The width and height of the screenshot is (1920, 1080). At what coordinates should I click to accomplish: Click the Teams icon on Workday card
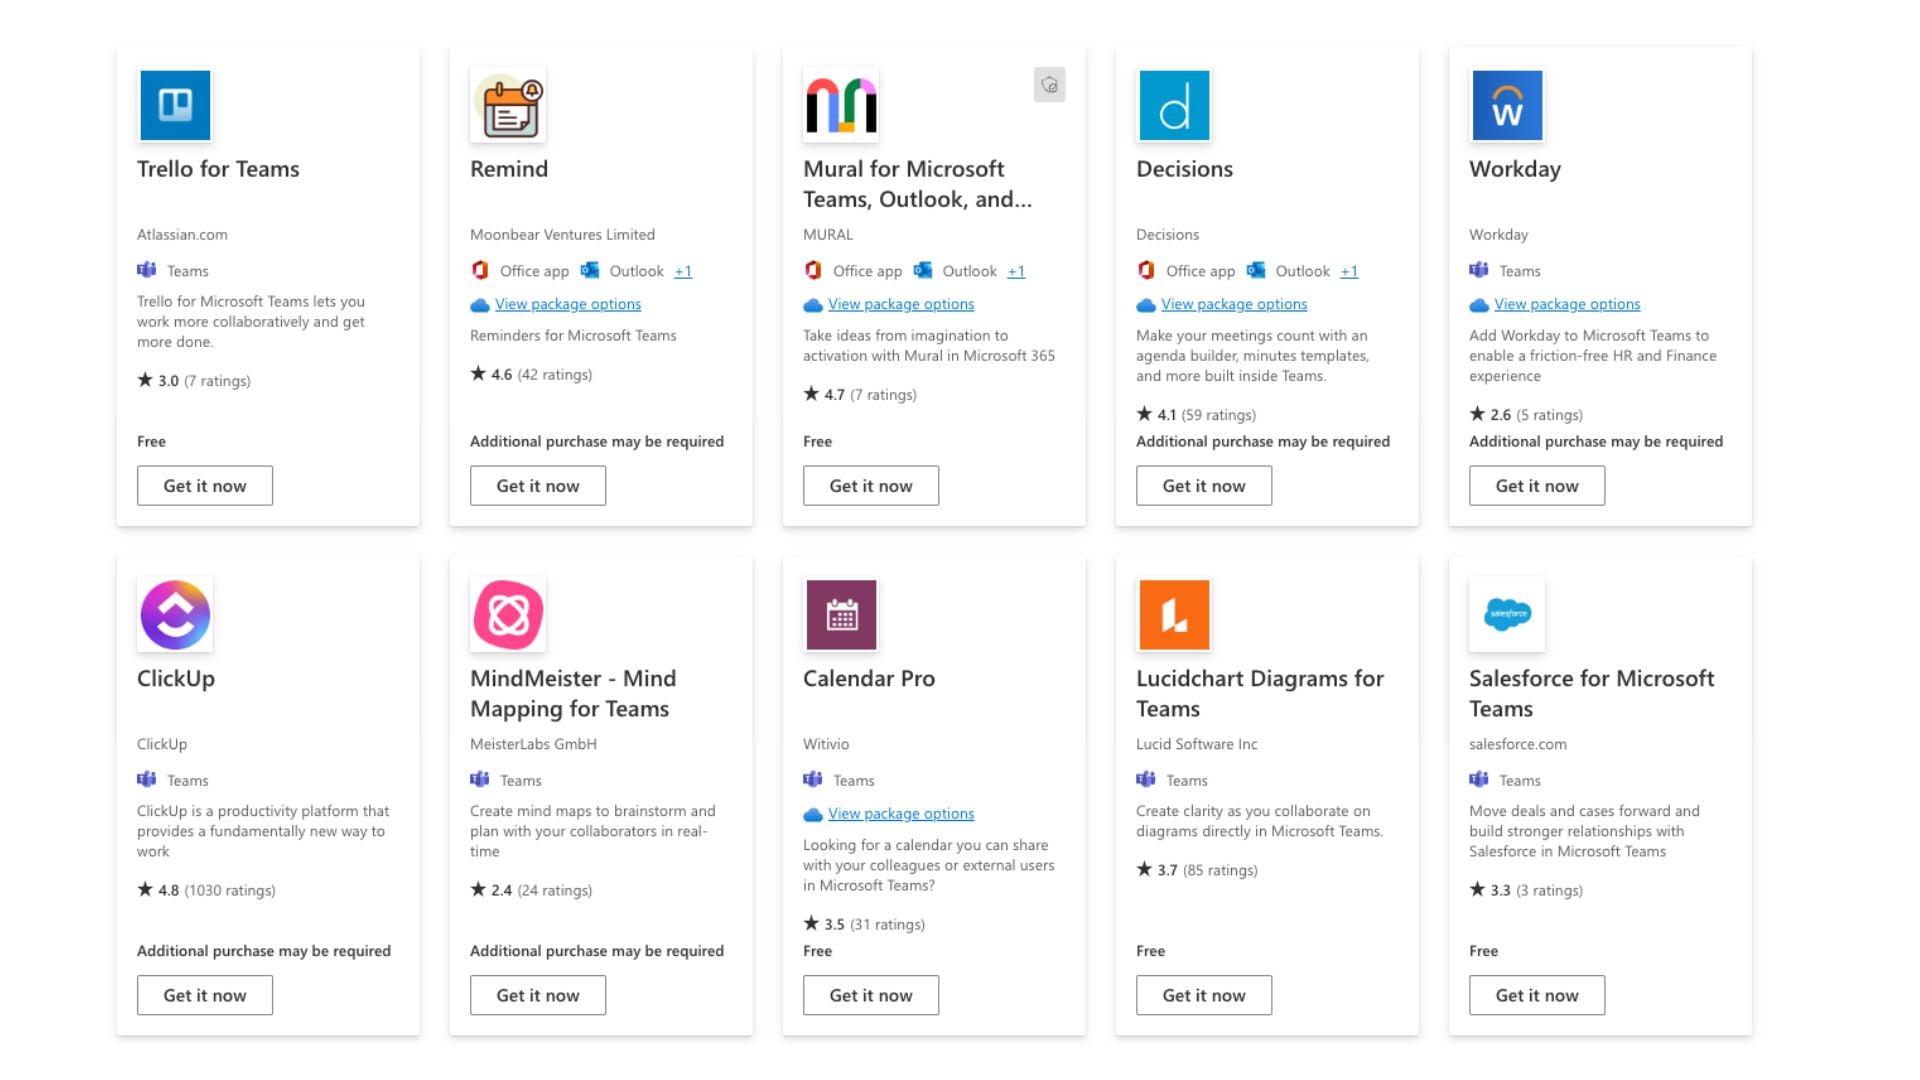[x=1479, y=270]
